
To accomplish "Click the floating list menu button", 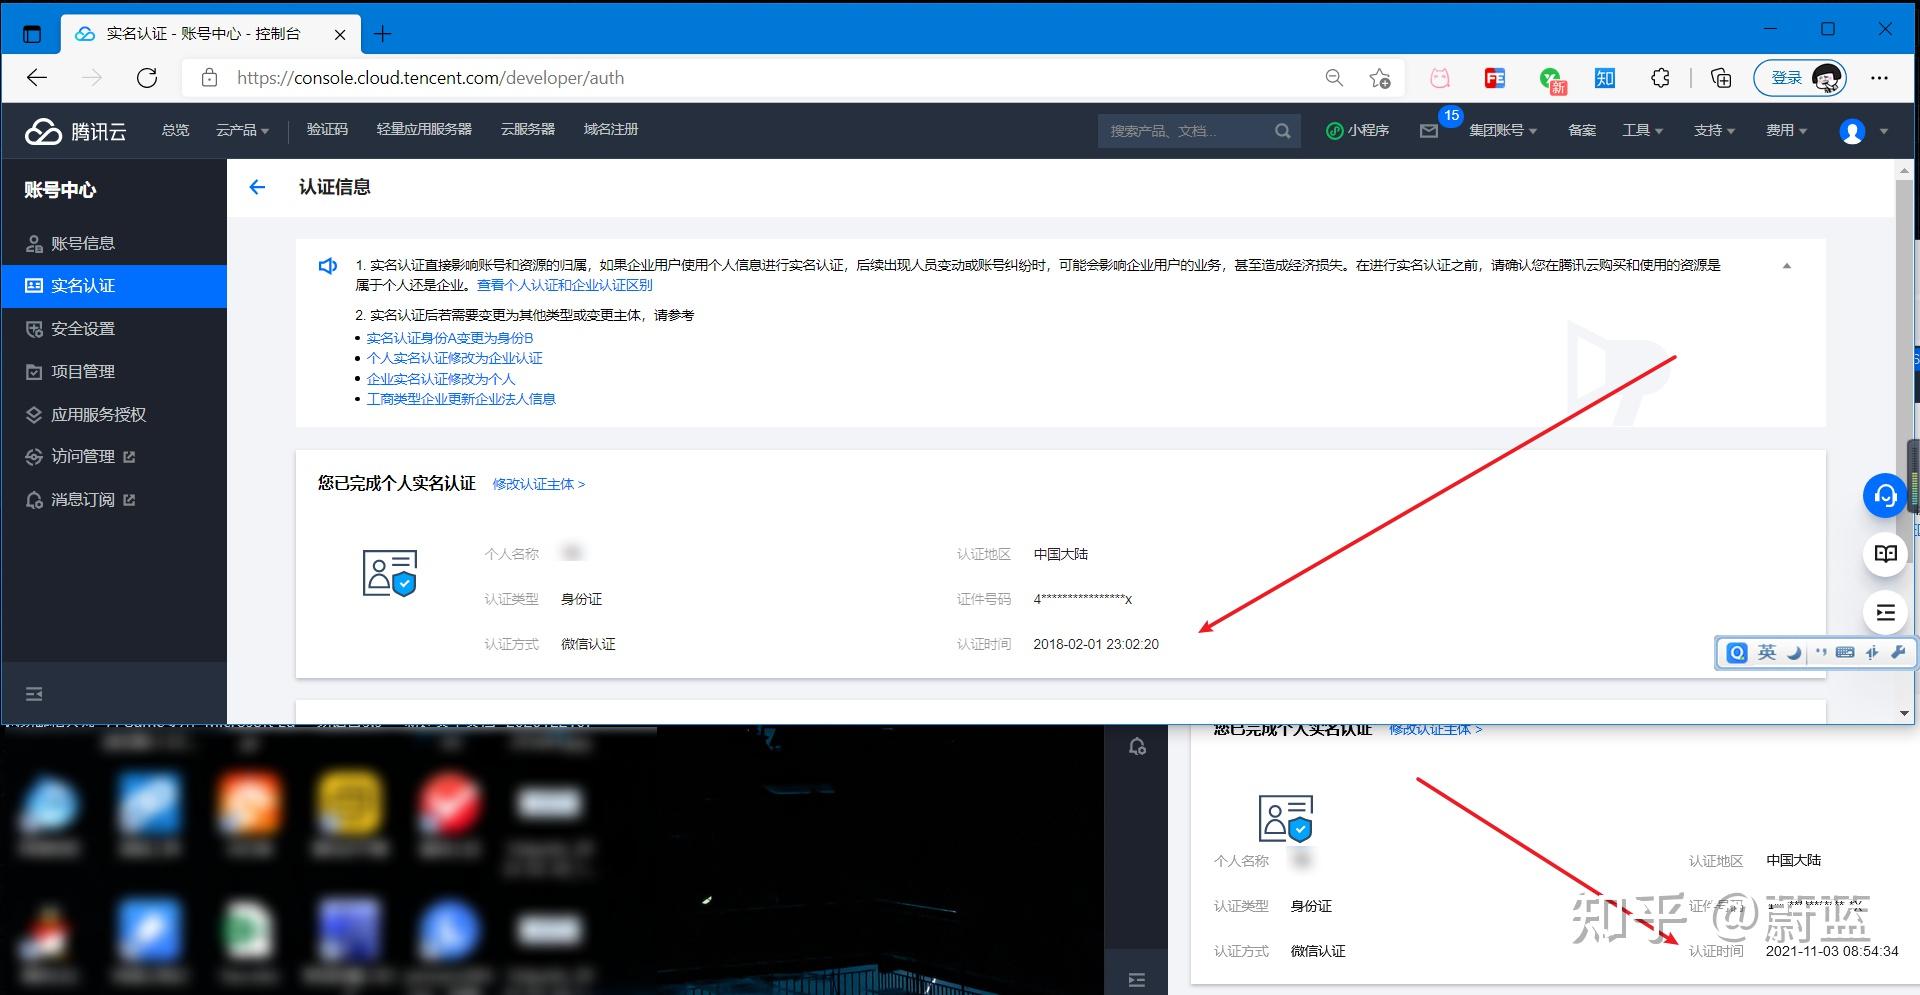I will click(1886, 612).
